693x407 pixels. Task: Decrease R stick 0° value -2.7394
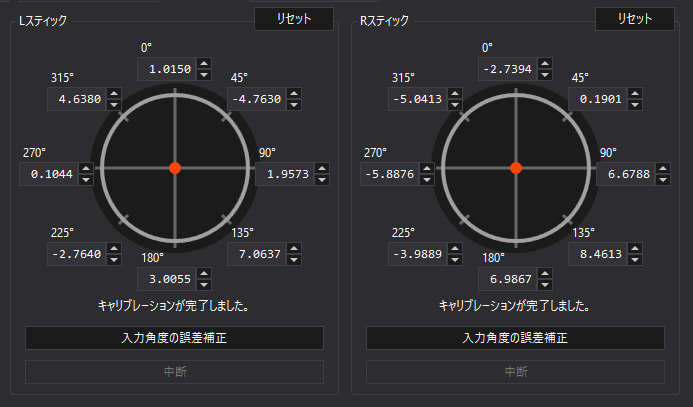[x=545, y=75]
